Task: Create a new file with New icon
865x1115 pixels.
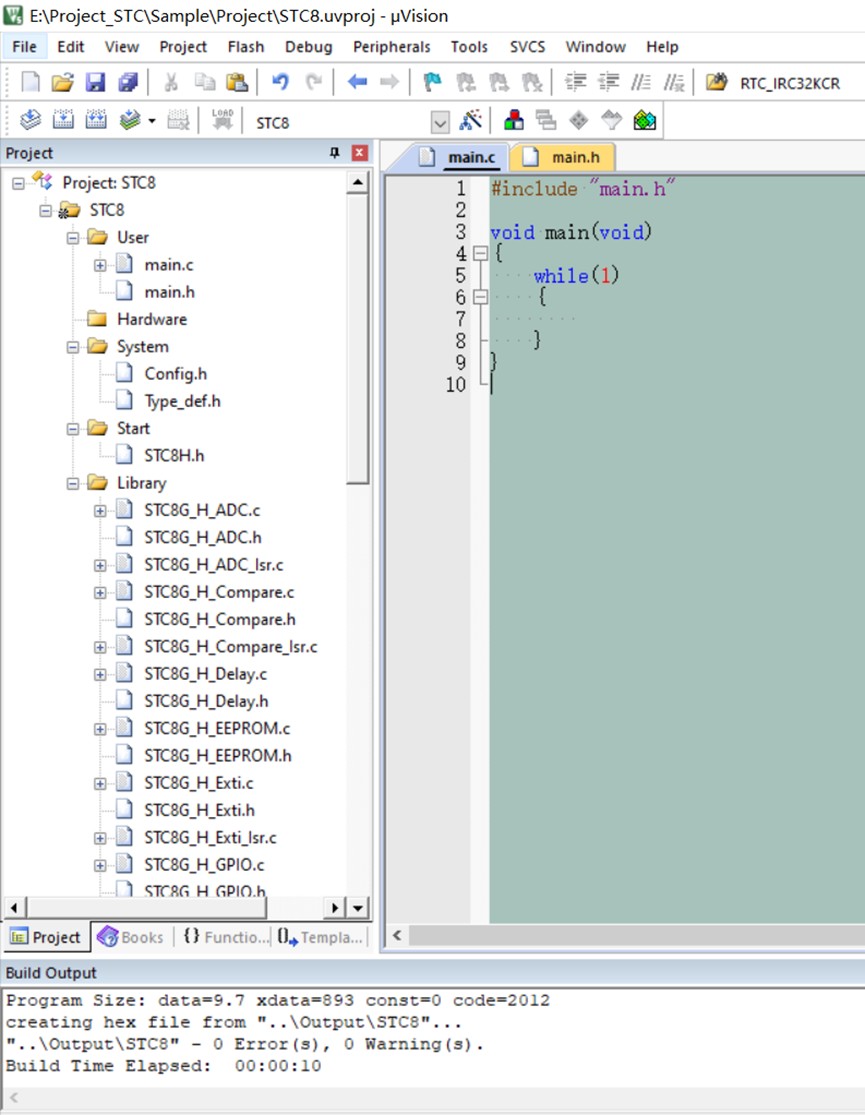Action: 31,82
